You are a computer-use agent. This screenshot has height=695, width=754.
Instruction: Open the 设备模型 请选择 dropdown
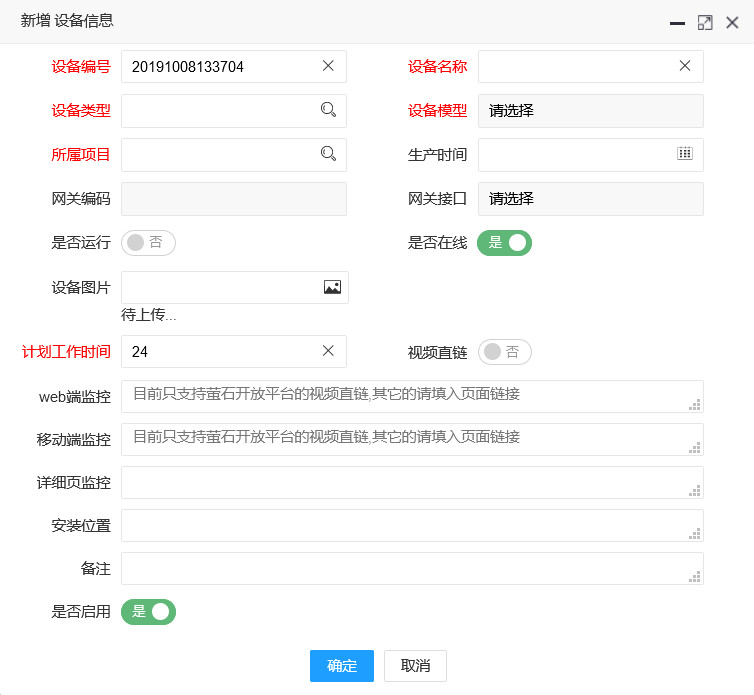pyautogui.click(x=591, y=111)
